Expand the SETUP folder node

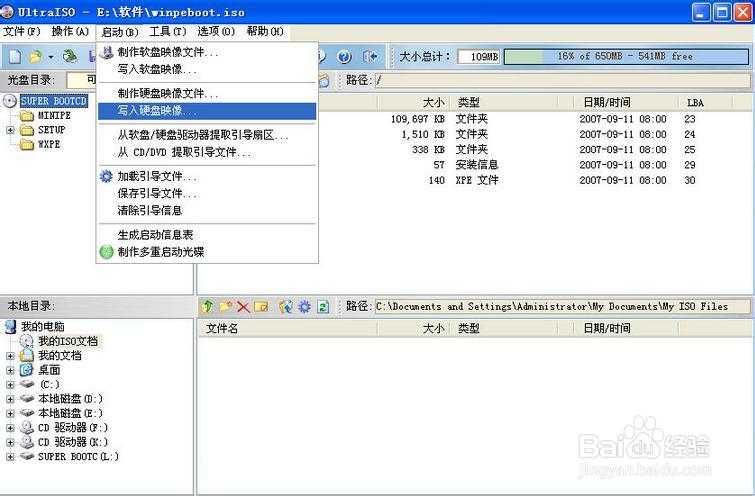point(10,130)
